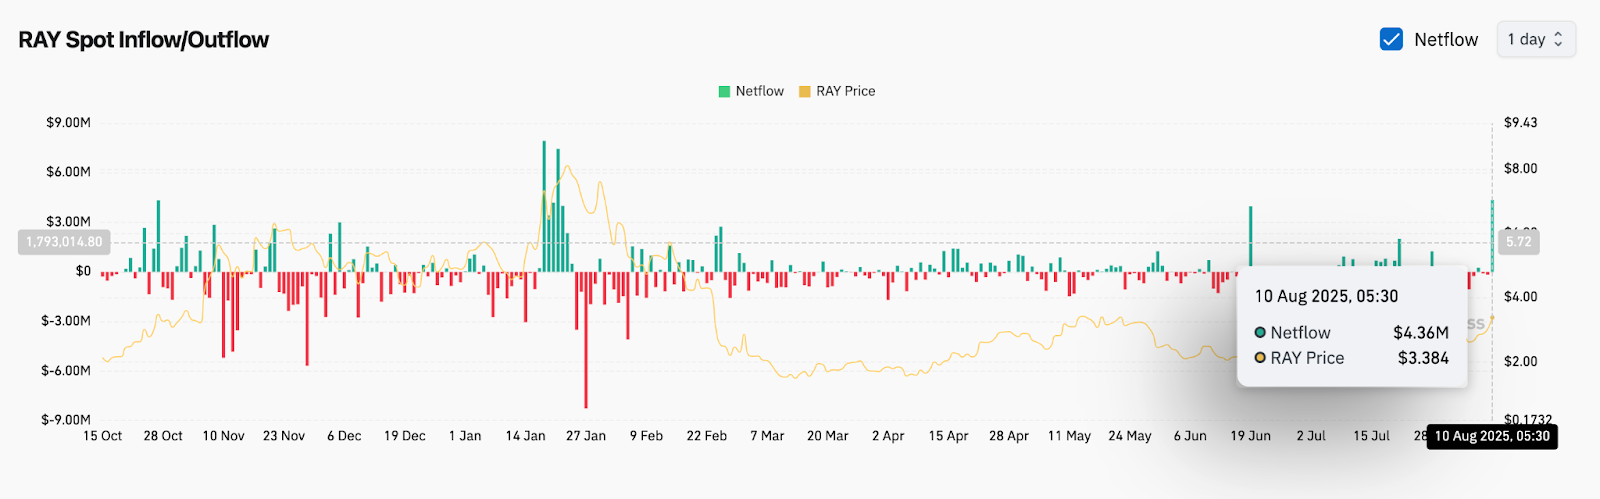Screen dimensions: 1600x499
Task: Click the yellow RAY Price dot in tooltip
Action: pyautogui.click(x=1260, y=358)
